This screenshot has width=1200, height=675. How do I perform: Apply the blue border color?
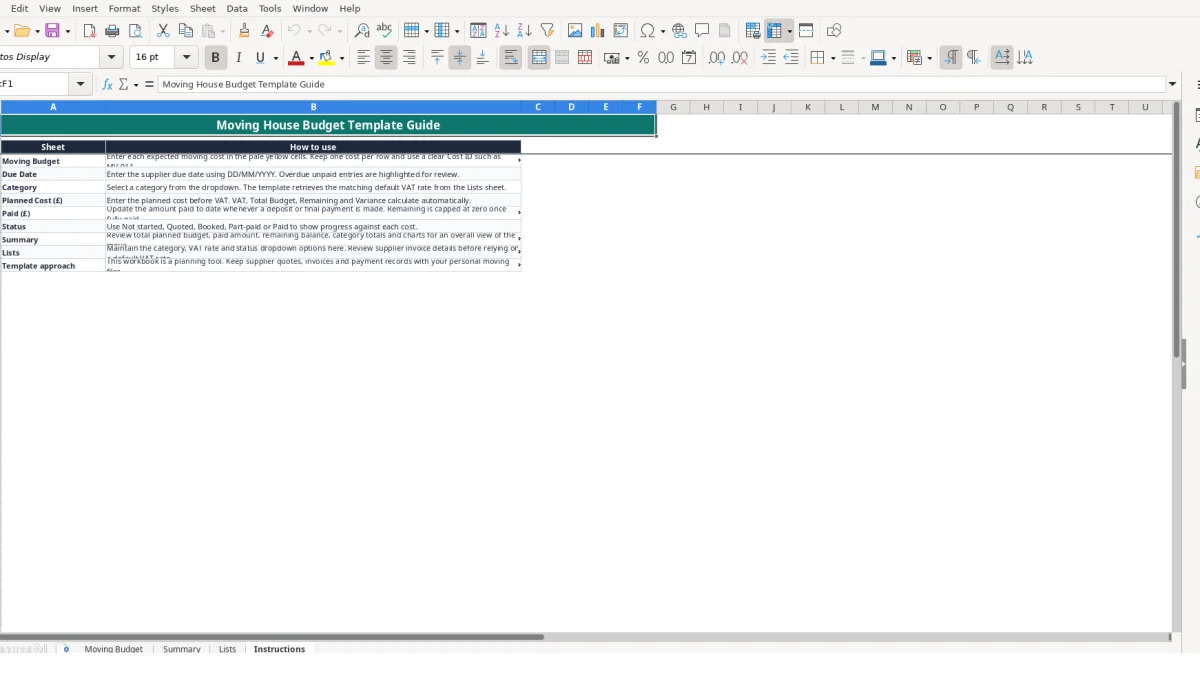coord(877,58)
